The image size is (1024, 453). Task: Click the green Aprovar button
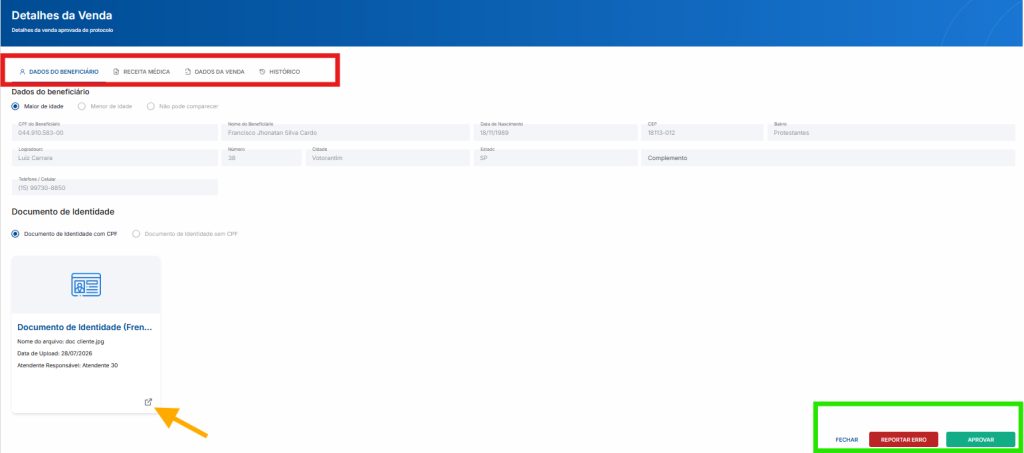(x=980, y=440)
